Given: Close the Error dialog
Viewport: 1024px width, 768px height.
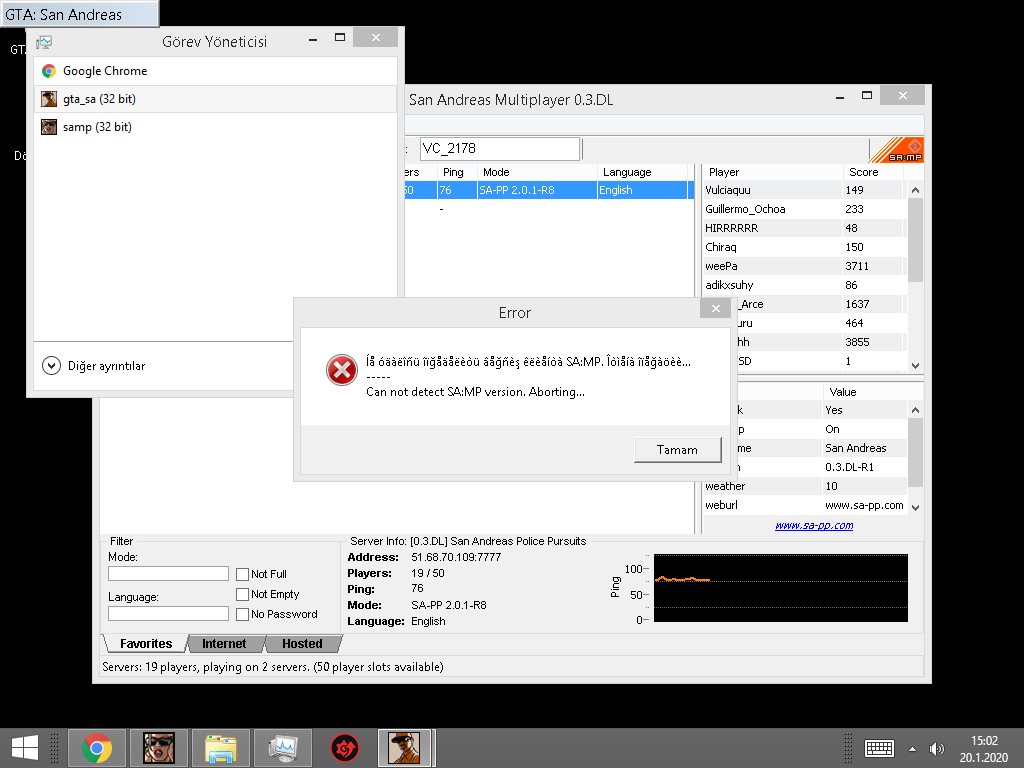Looking at the screenshot, I should tap(715, 308).
